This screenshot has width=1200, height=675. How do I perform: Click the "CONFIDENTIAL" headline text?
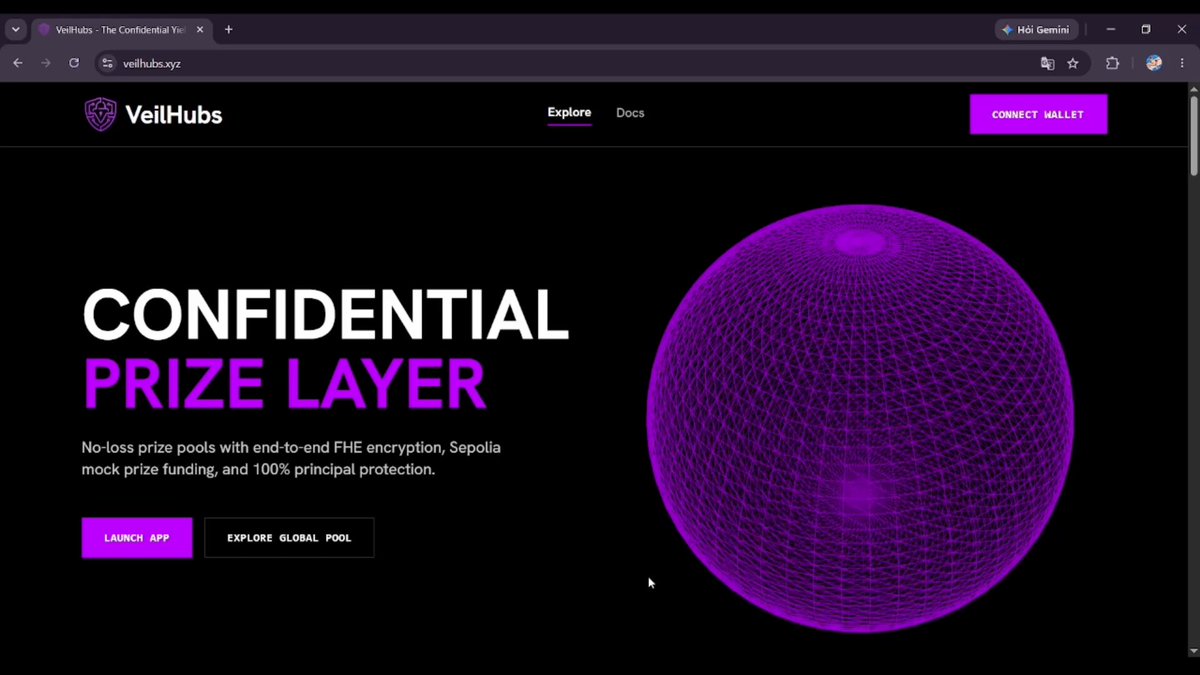pos(325,314)
